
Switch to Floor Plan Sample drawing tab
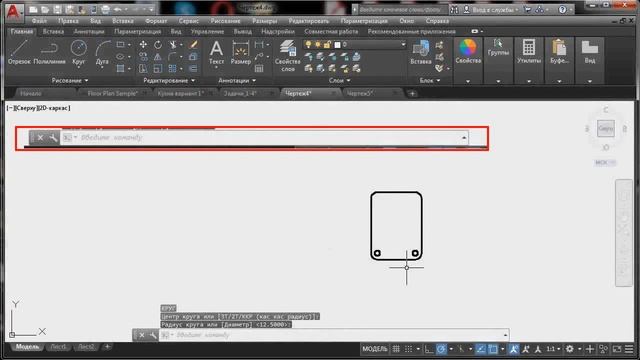pos(113,93)
